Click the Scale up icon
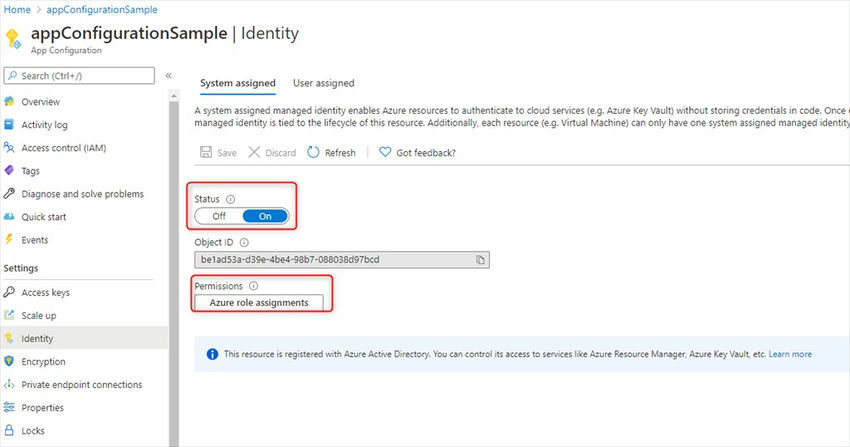 point(9,315)
